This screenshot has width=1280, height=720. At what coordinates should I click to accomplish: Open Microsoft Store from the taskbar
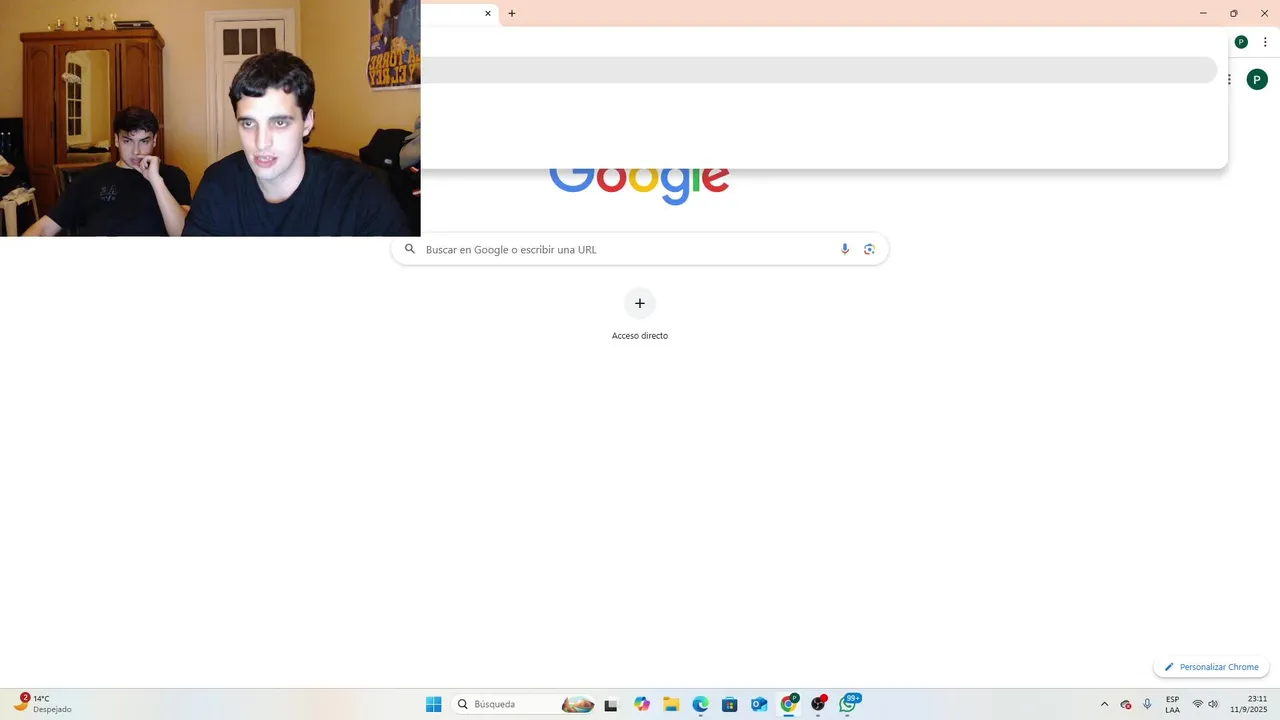[x=729, y=704]
